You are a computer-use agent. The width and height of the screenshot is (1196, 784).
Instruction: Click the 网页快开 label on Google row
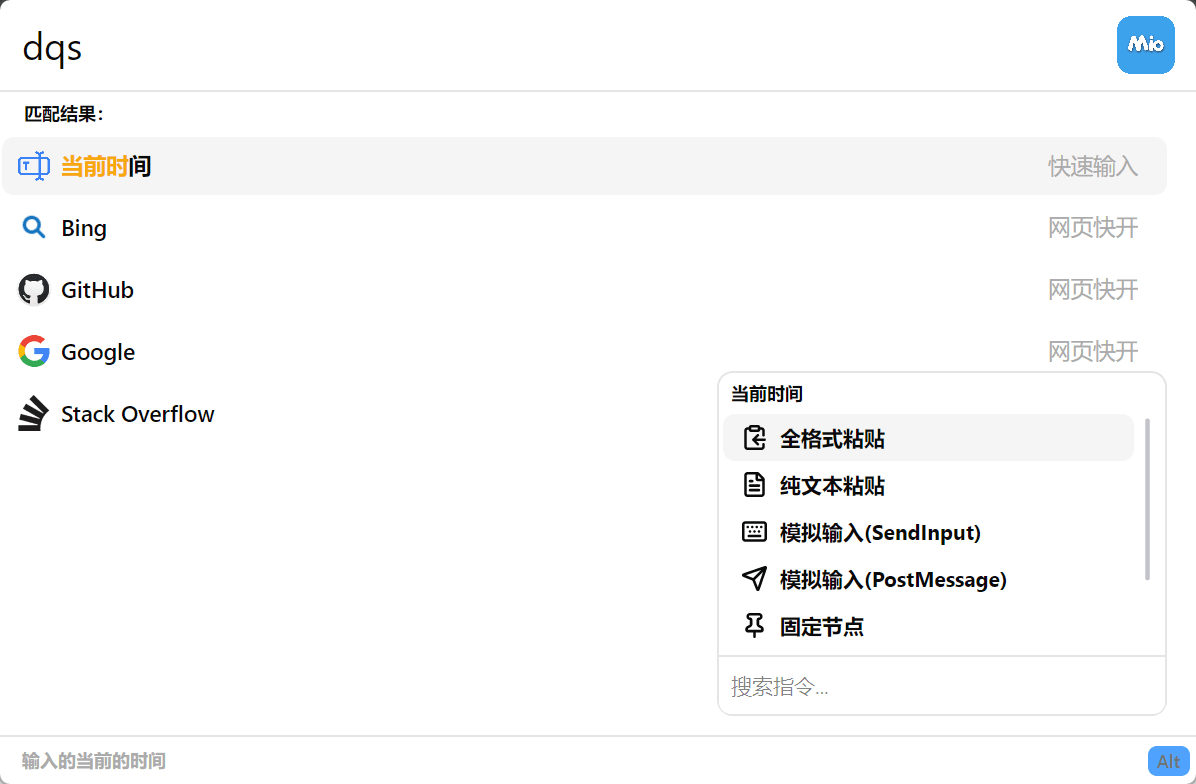(1093, 351)
